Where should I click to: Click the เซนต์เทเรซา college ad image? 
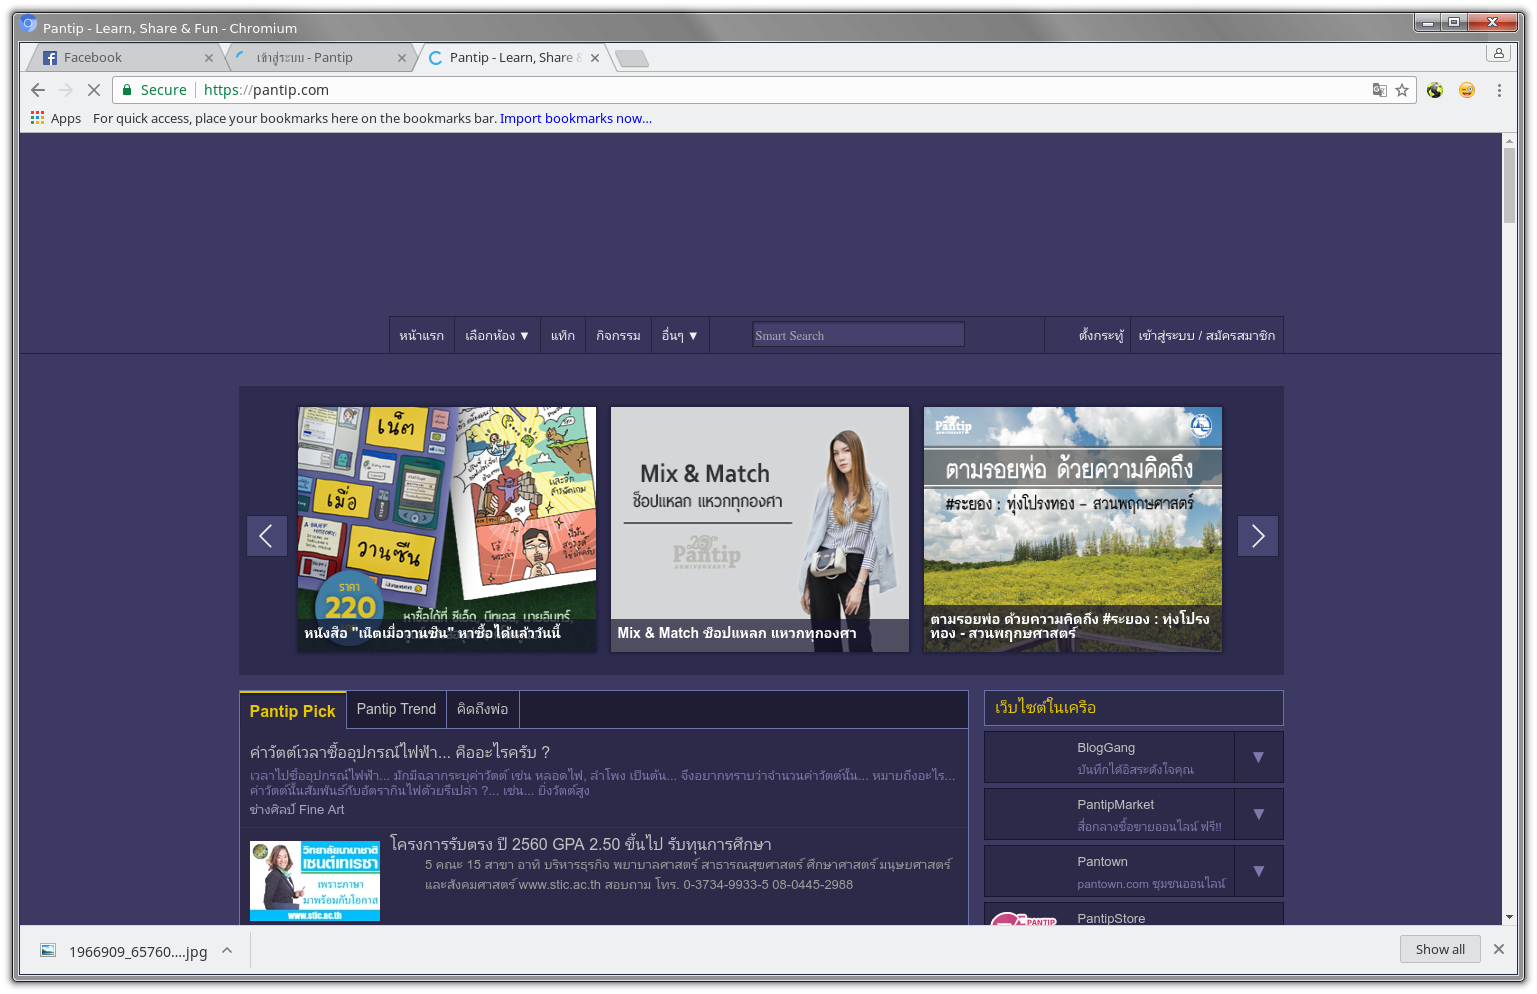pyautogui.click(x=315, y=881)
